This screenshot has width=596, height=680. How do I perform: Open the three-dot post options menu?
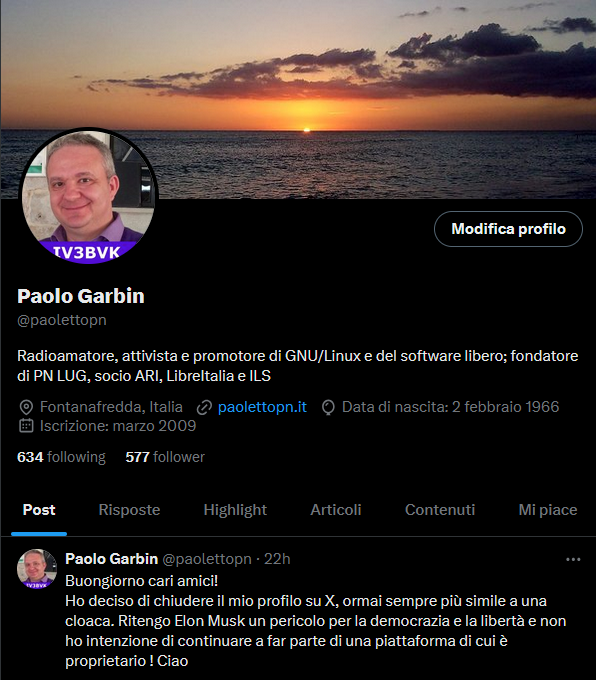tap(573, 559)
